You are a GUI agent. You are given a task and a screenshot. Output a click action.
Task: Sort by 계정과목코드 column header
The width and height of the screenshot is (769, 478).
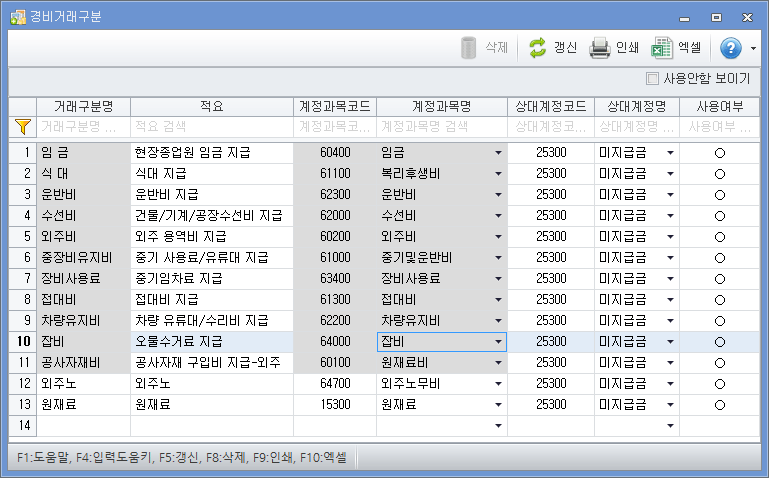pos(335,106)
